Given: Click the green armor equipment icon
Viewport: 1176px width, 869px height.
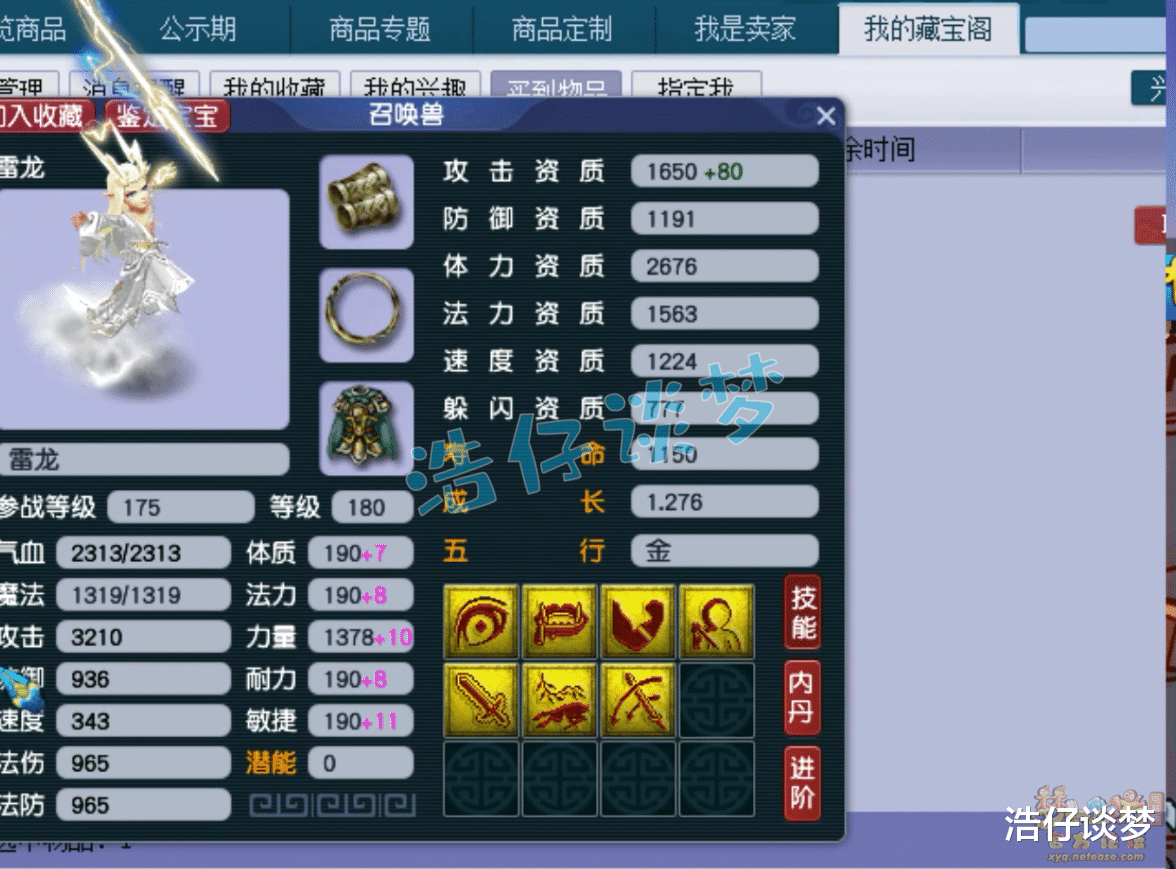Looking at the screenshot, I should click(x=366, y=428).
